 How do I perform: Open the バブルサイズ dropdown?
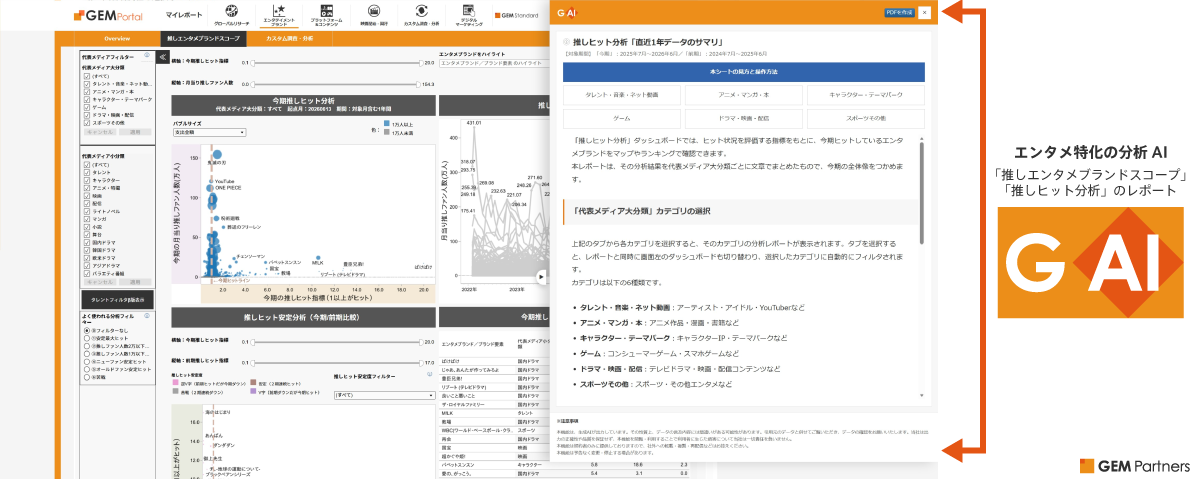pos(209,131)
